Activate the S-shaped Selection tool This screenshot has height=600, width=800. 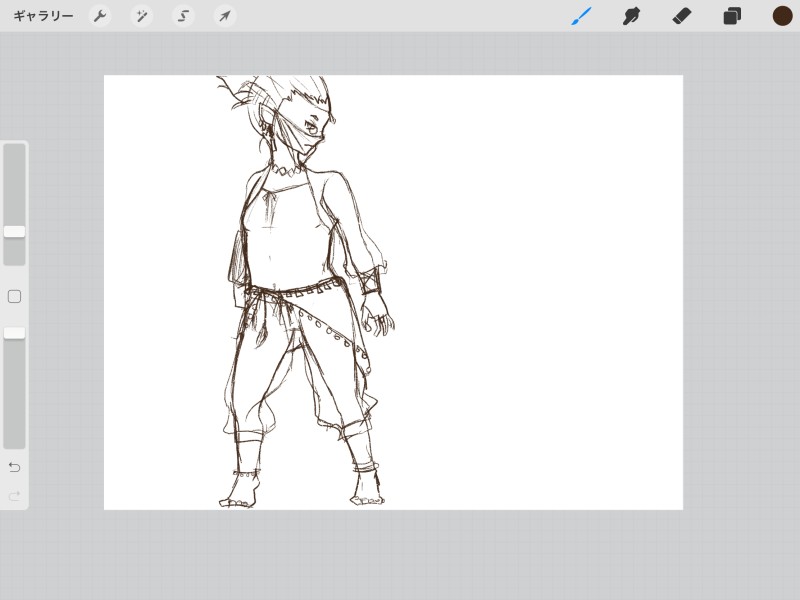183,16
